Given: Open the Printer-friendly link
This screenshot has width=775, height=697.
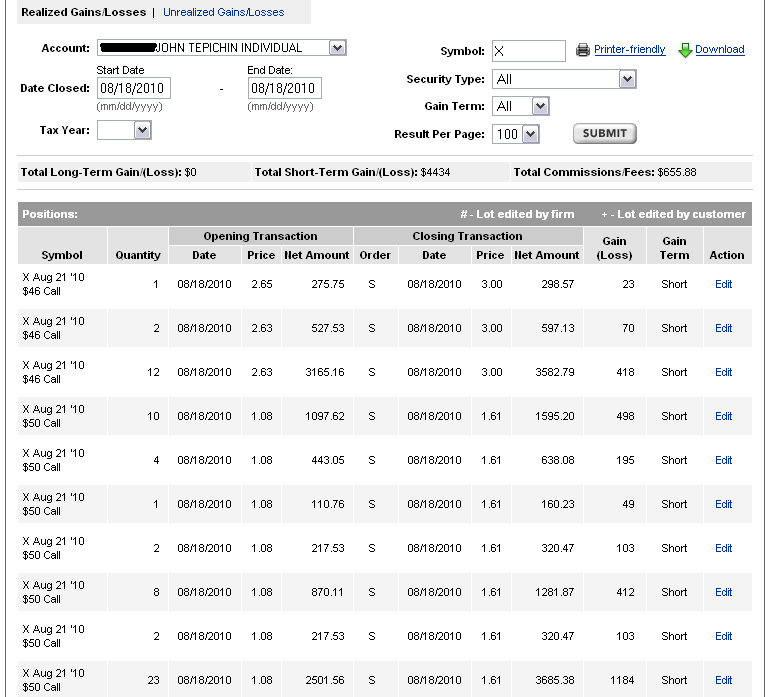Looking at the screenshot, I should 629,50.
